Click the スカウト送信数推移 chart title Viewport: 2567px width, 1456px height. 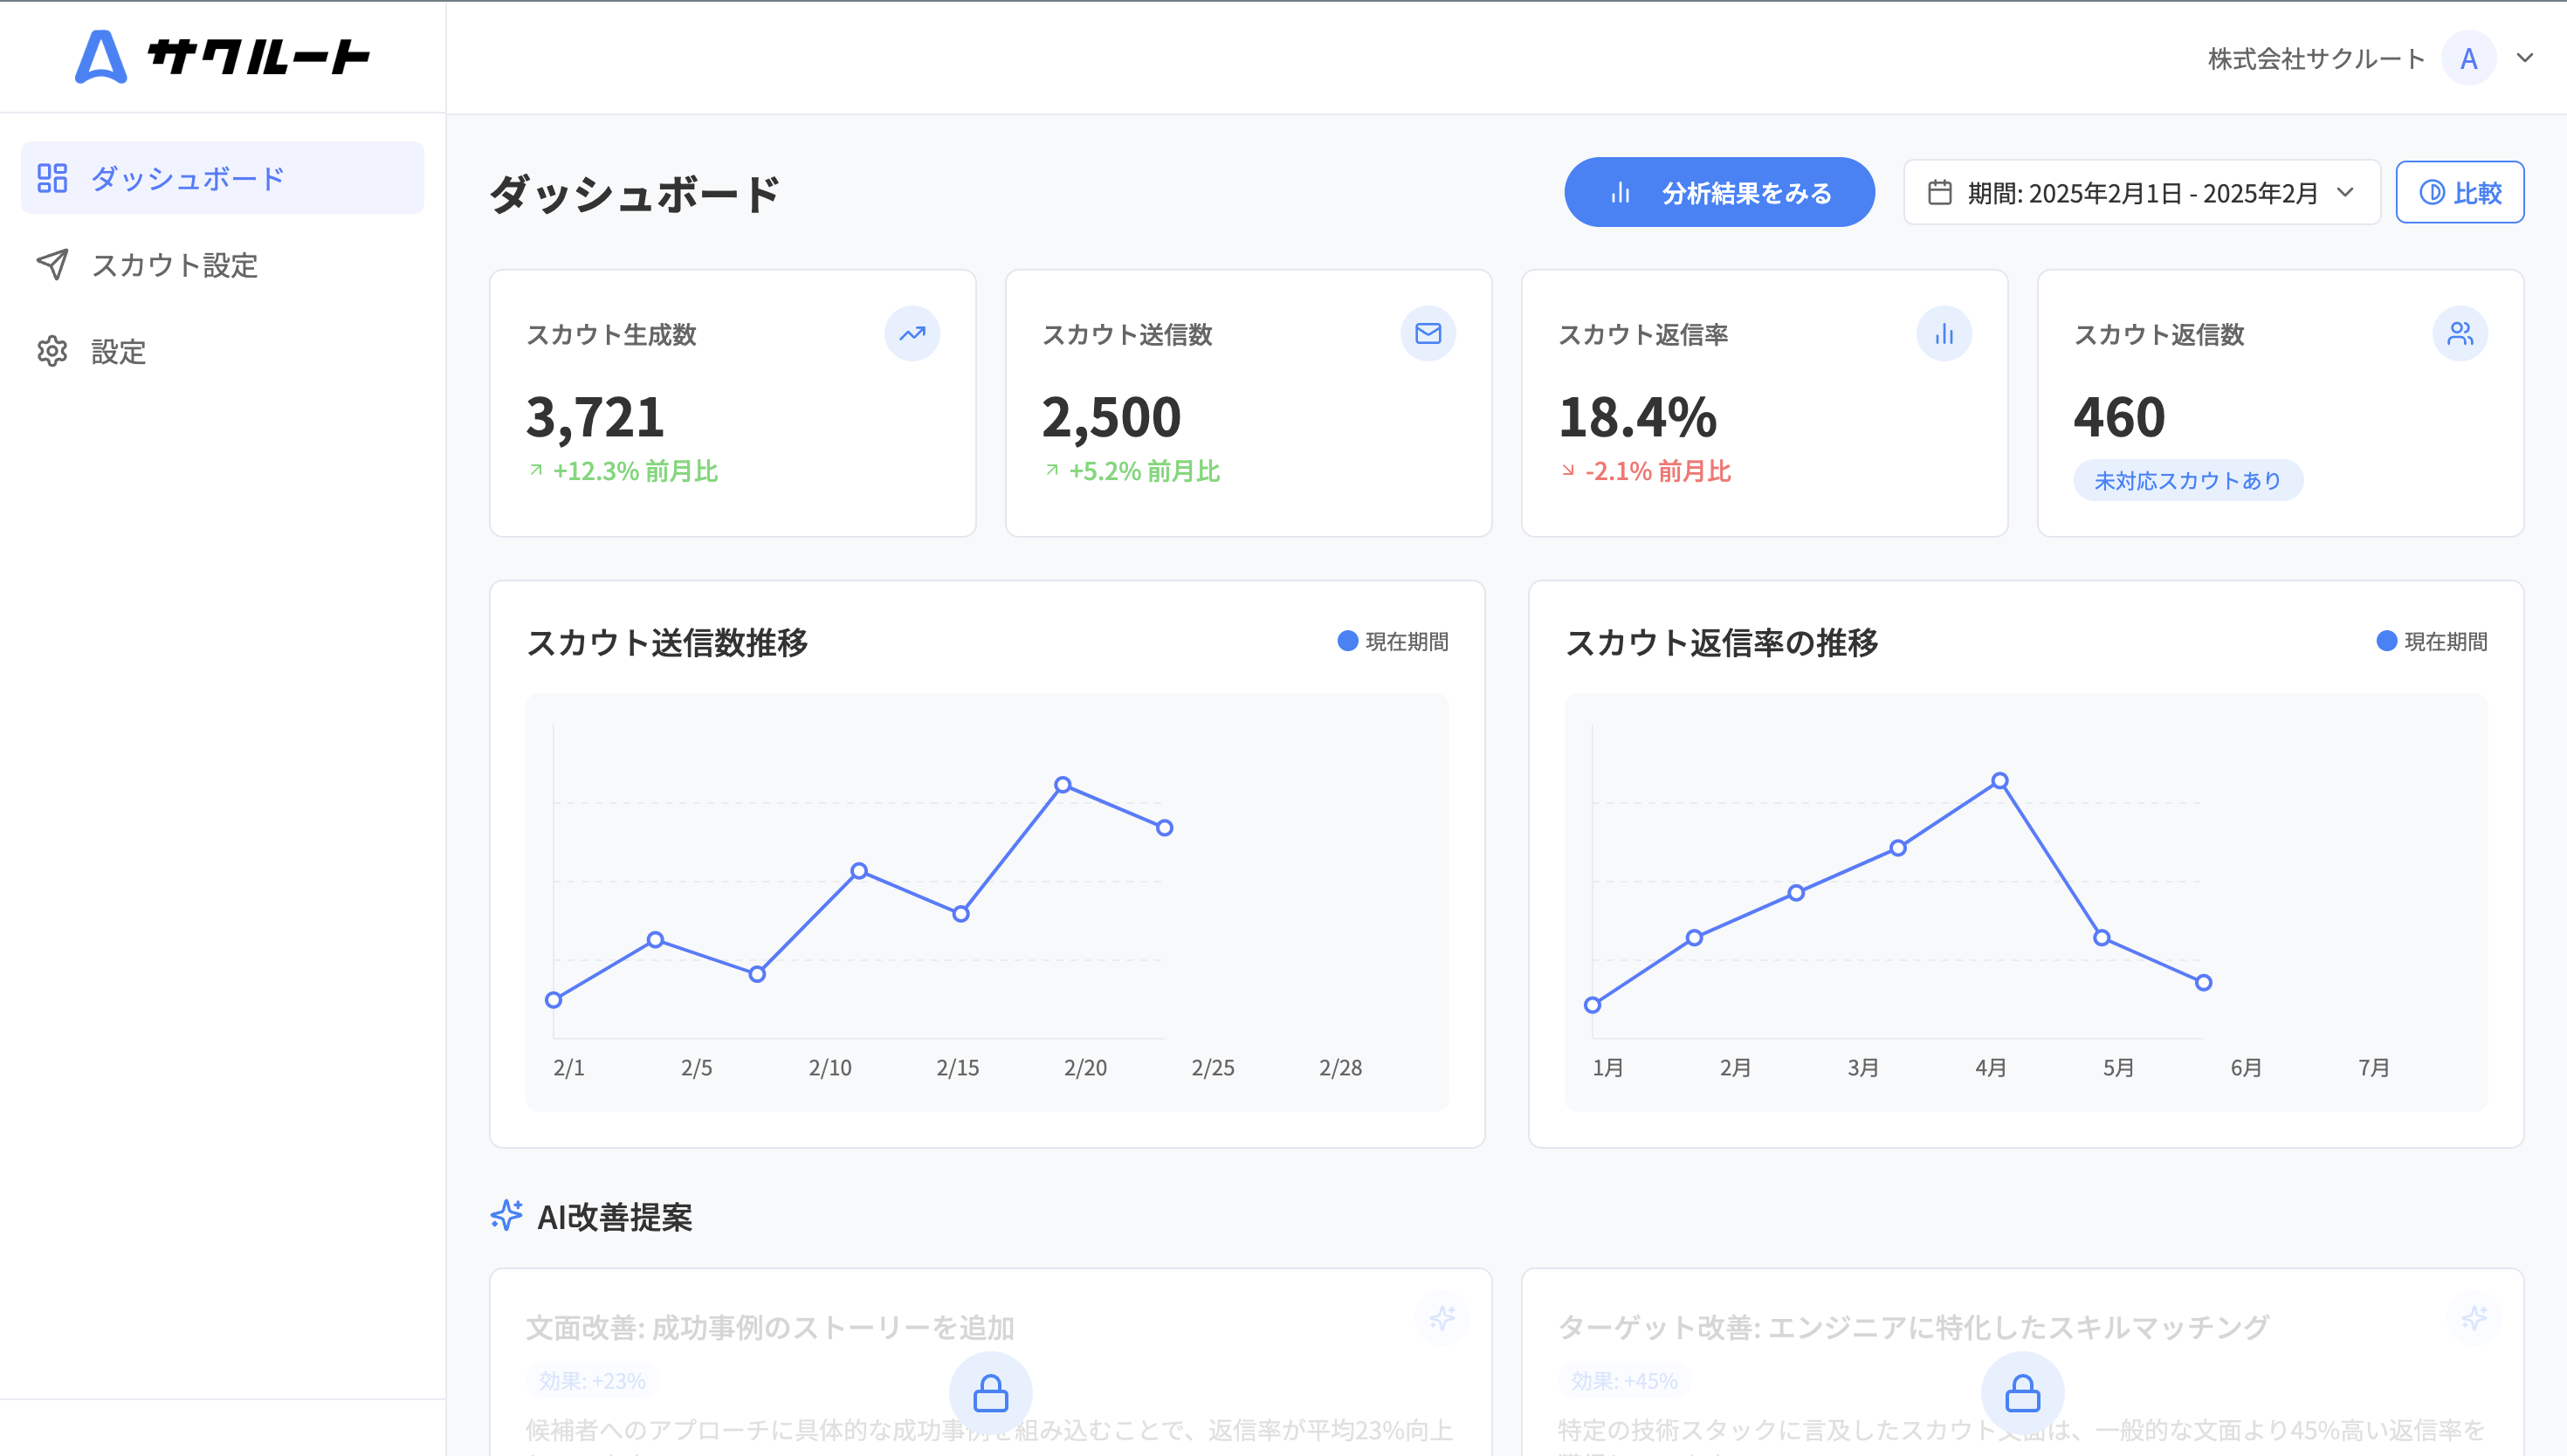[x=667, y=642]
